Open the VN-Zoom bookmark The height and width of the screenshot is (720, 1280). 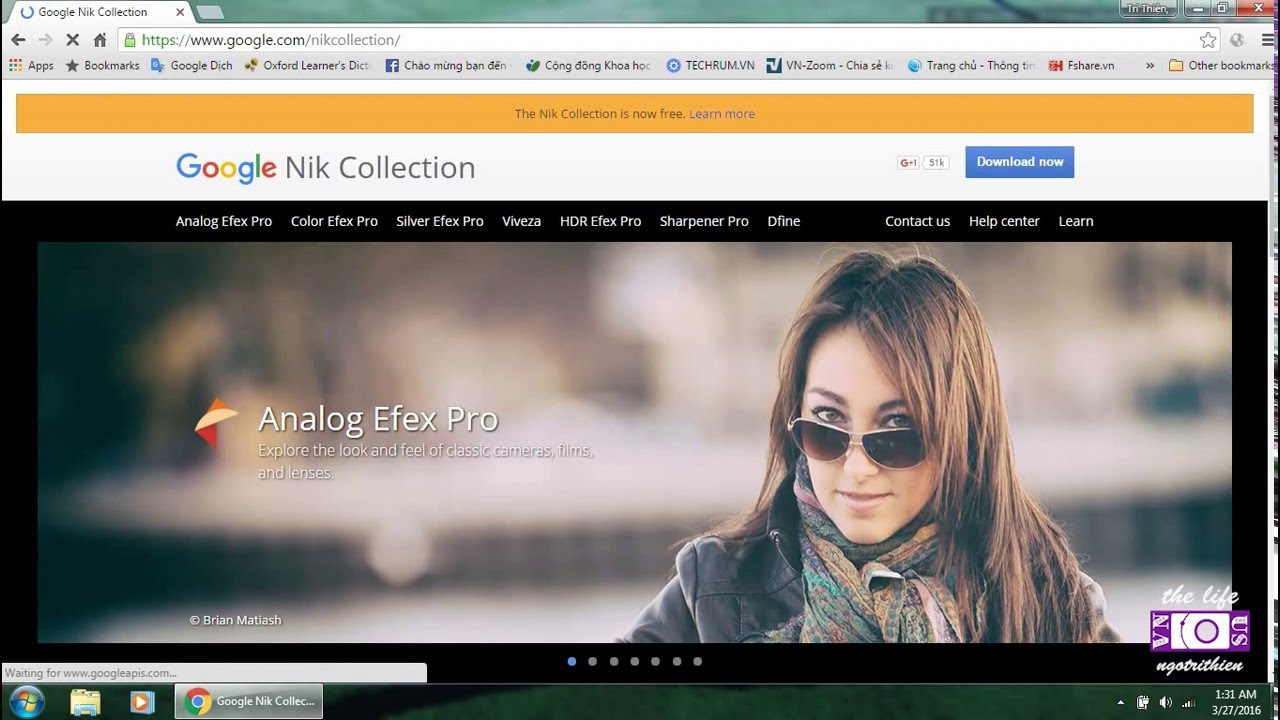click(x=830, y=65)
